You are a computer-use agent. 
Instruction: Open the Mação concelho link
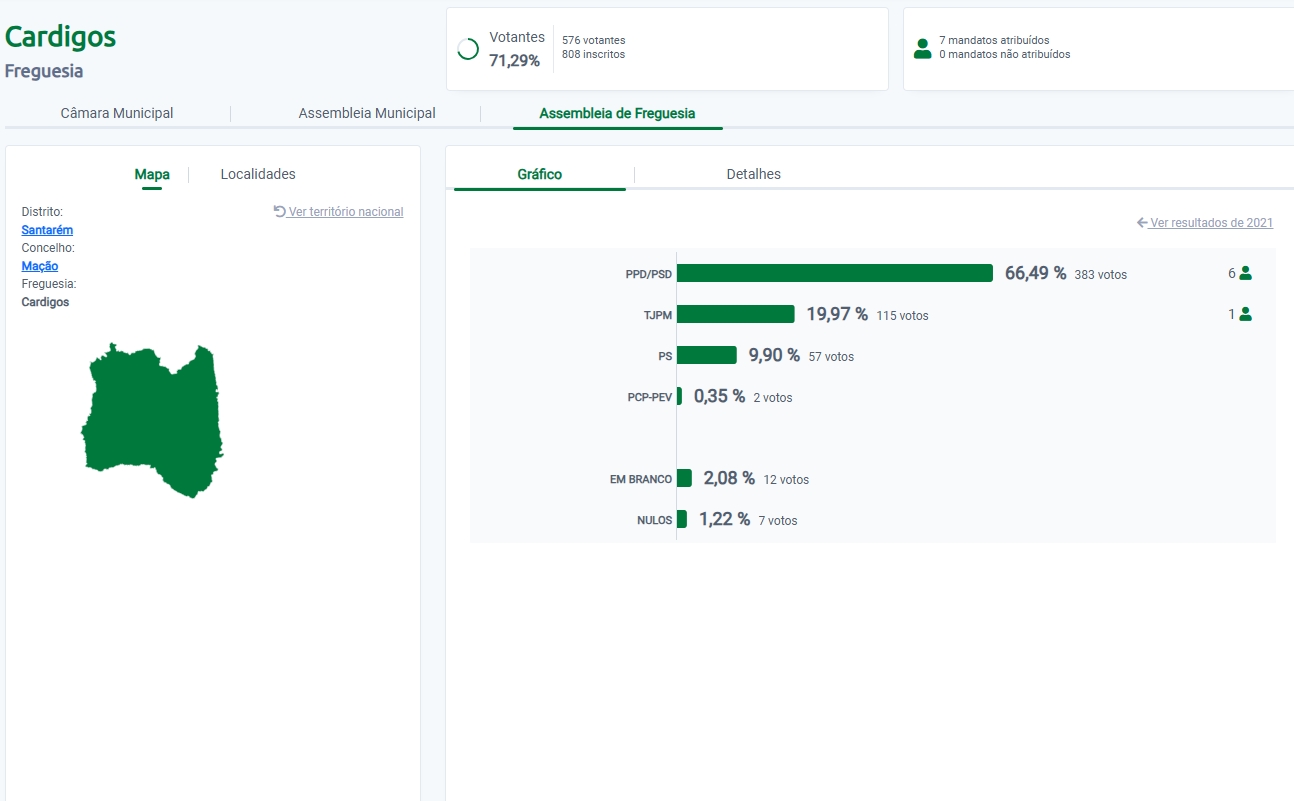[40, 266]
